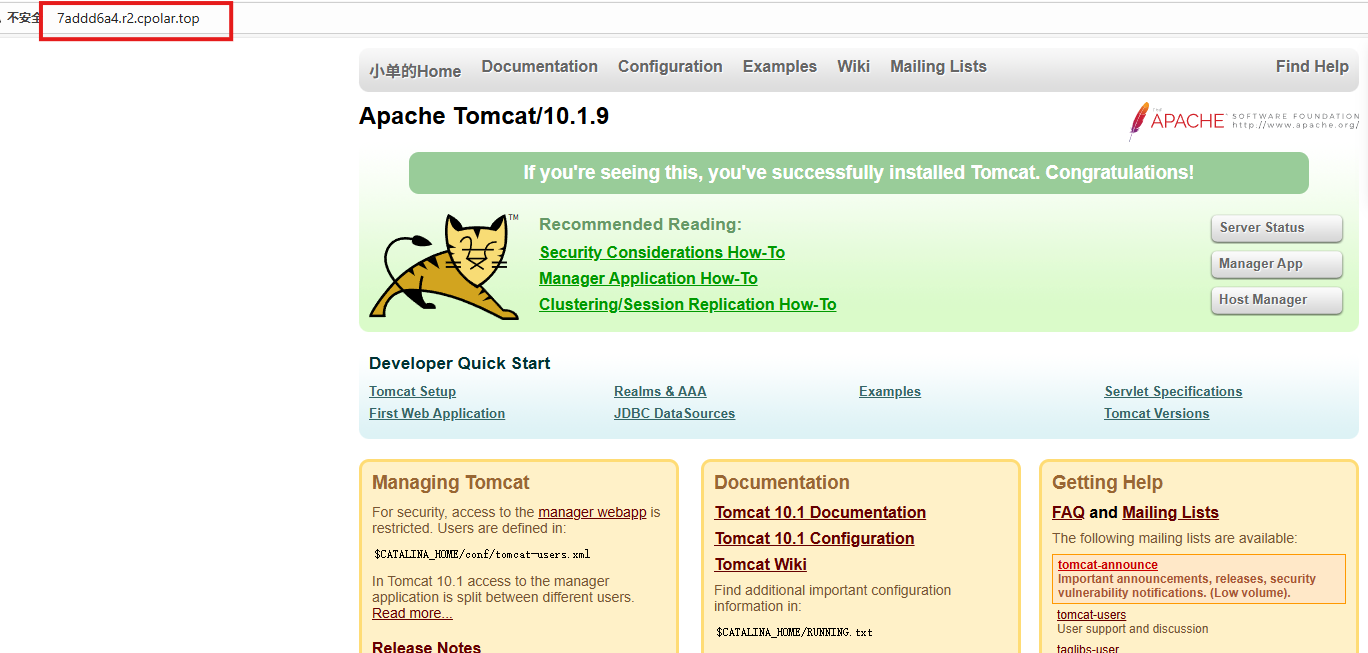Open Clustering/Session Replication How-To link

(688, 305)
